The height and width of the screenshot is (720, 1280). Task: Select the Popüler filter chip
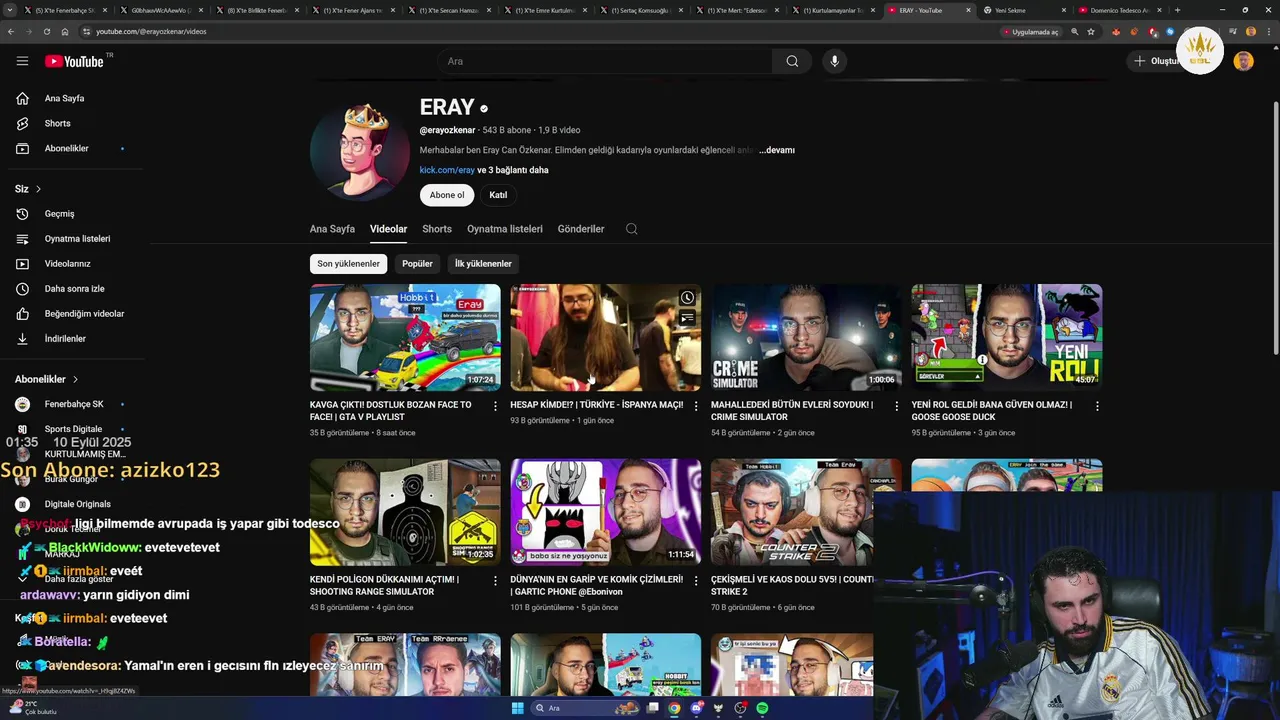coord(417,264)
